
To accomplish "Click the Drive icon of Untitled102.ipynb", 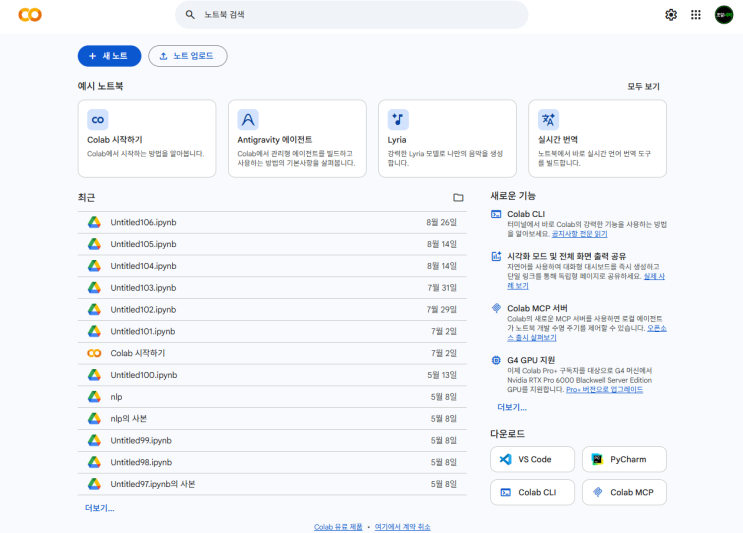I will pyautogui.click(x=94, y=309).
